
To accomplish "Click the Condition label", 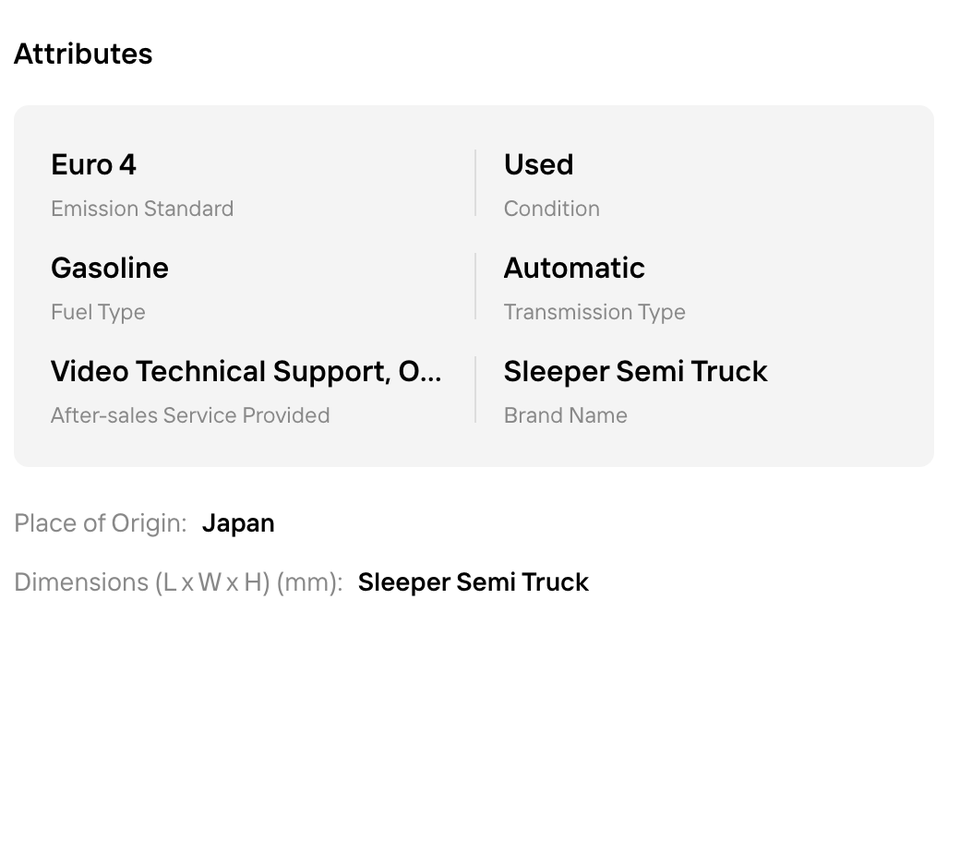I will pos(552,209).
